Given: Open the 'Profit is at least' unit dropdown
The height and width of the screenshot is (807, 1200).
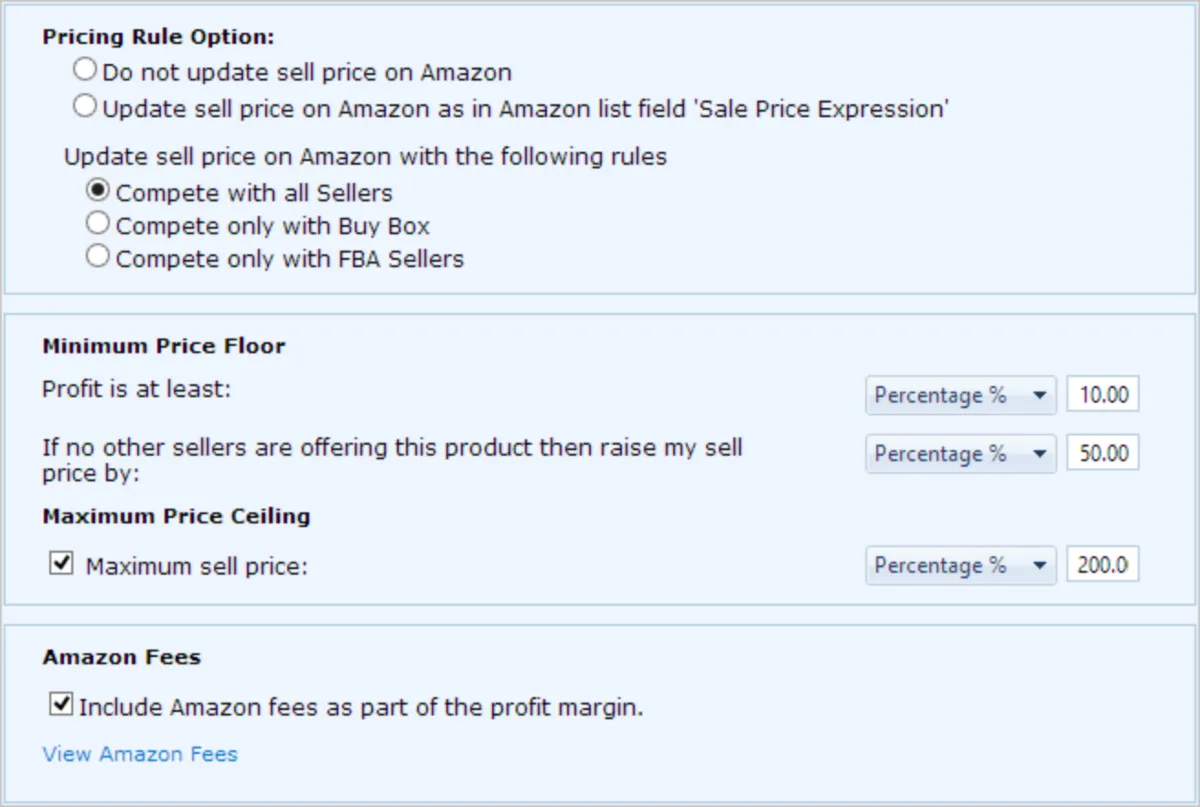Looking at the screenshot, I should point(960,396).
